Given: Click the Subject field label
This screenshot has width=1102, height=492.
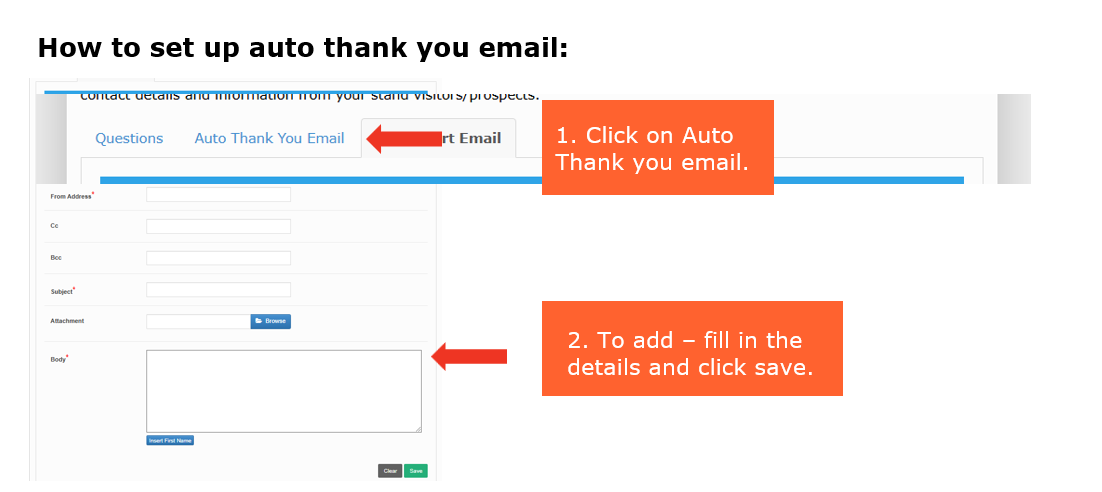Looking at the screenshot, I should [x=61, y=291].
